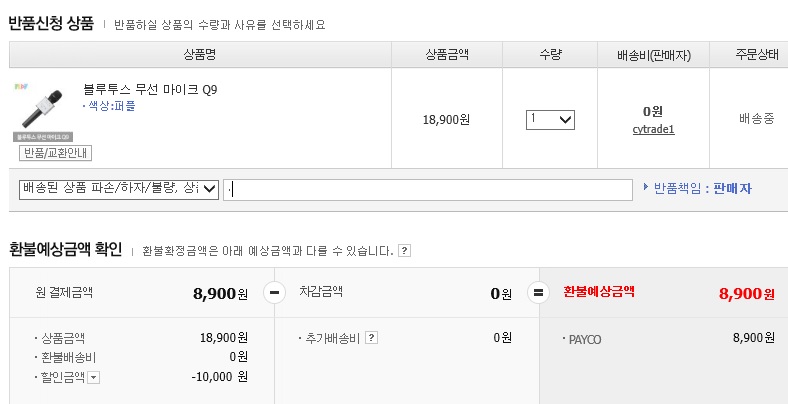The image size is (788, 404).
Task: Click the small logo above the product image
Action: [24, 87]
